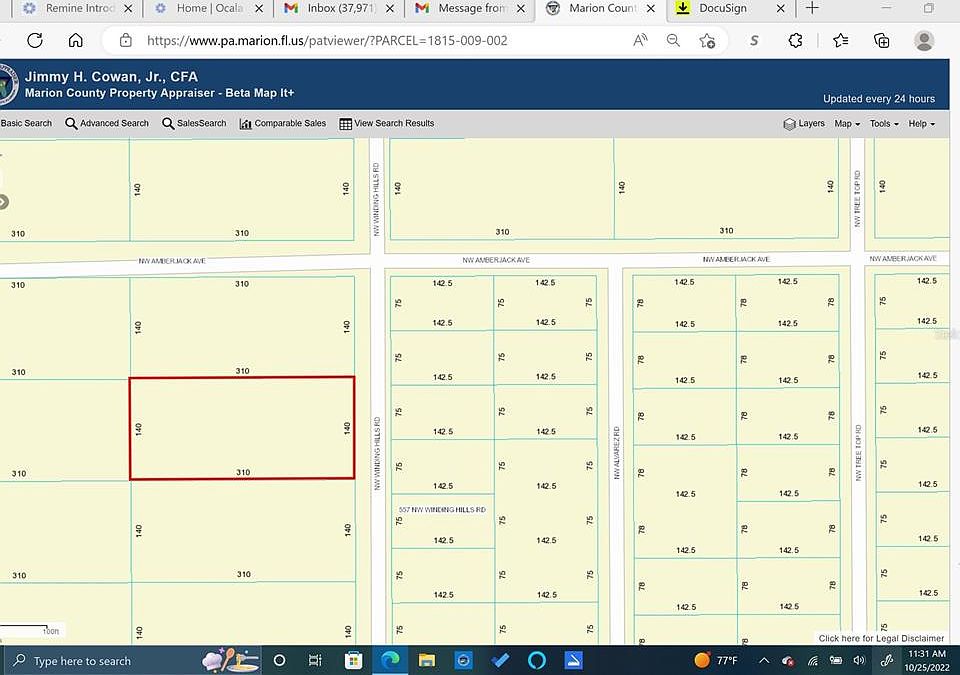Open the Layers panel

click(x=804, y=123)
